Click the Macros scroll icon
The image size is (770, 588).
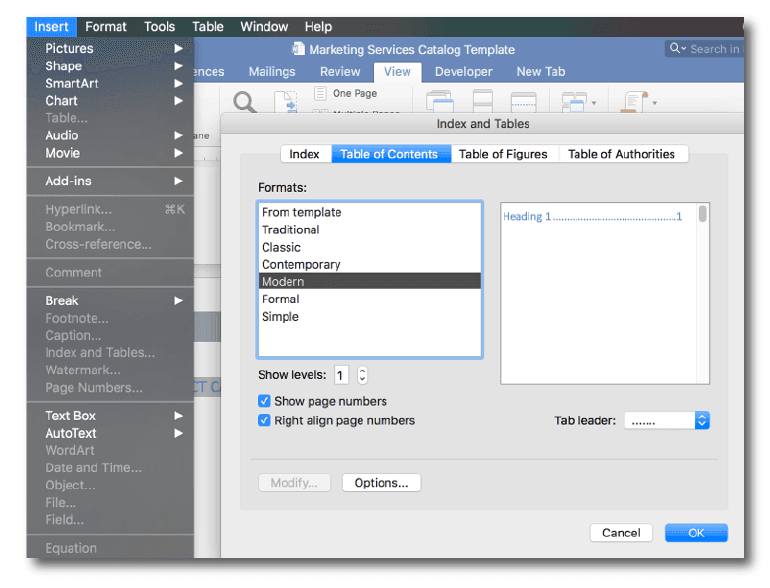[634, 102]
